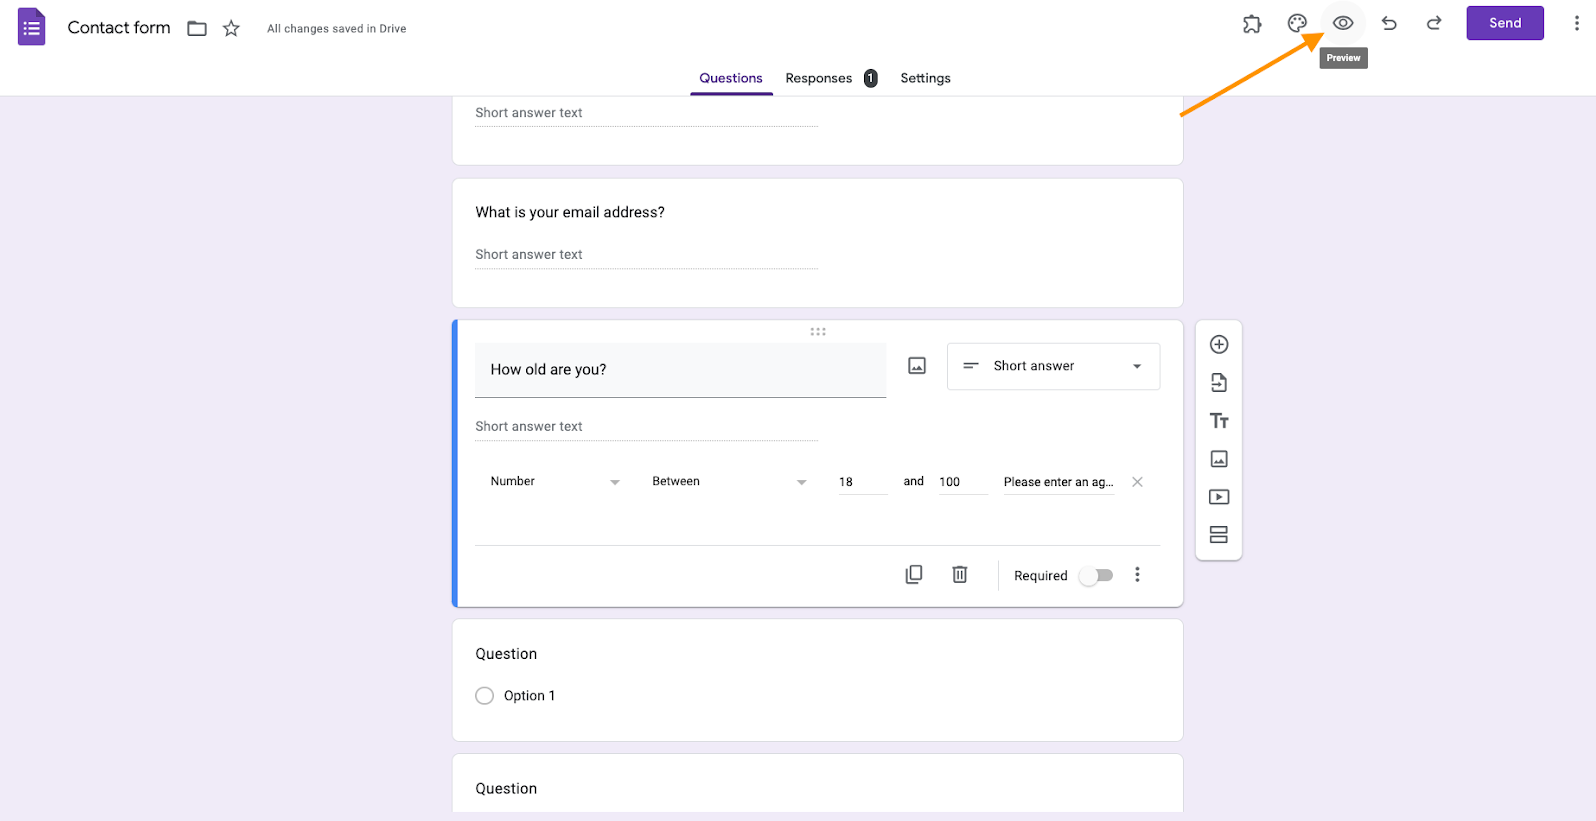This screenshot has width=1596, height=821.
Task: Add a video from the sidebar
Action: click(x=1219, y=497)
